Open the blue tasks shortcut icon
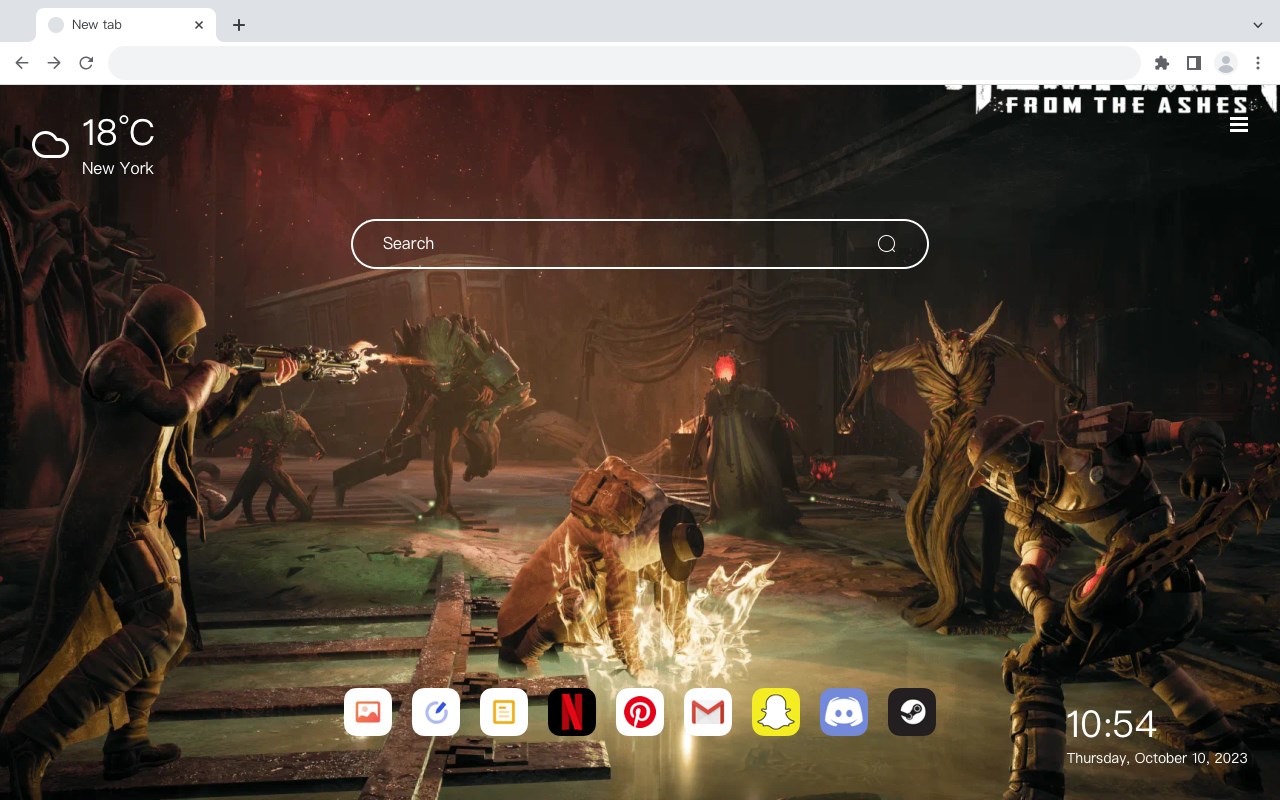Image resolution: width=1280 pixels, height=800 pixels. point(436,712)
